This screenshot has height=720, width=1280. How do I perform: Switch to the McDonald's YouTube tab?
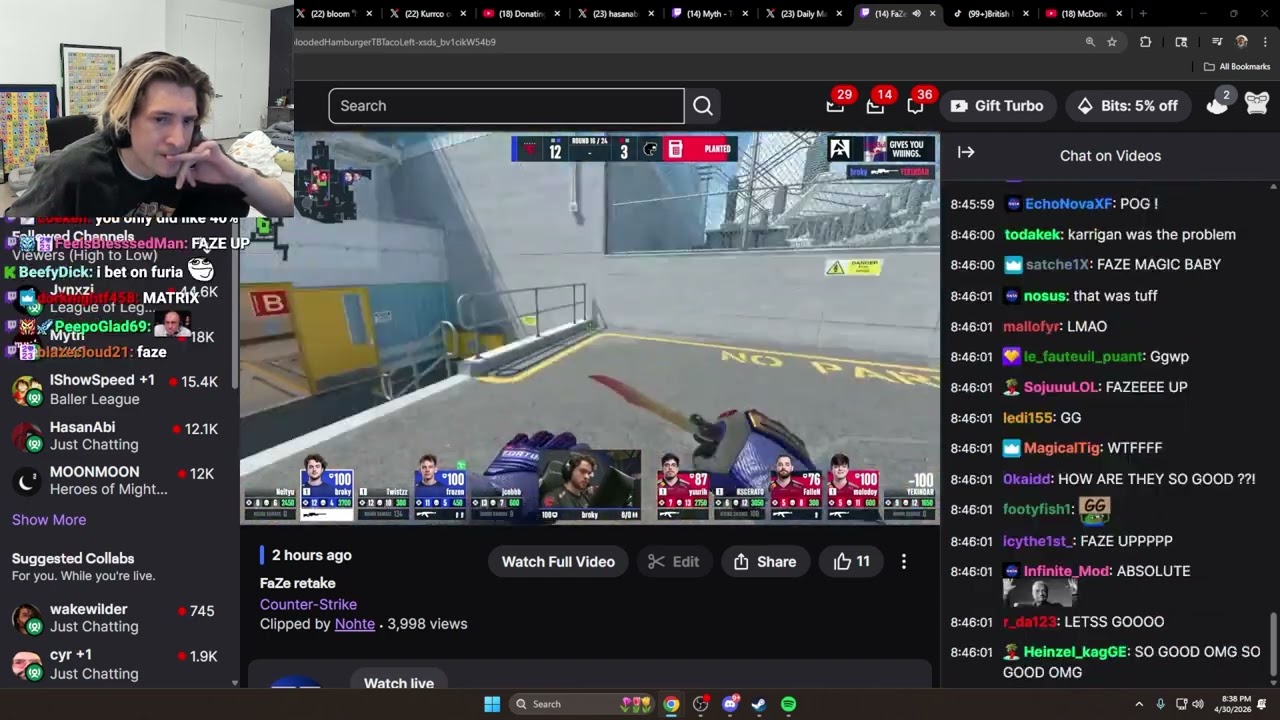click(1085, 14)
